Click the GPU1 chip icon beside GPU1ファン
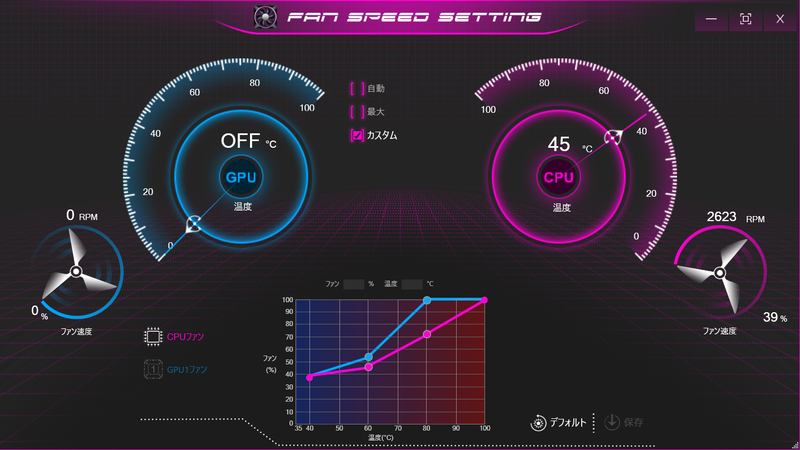Viewport: 800px width, 450px height. (153, 369)
